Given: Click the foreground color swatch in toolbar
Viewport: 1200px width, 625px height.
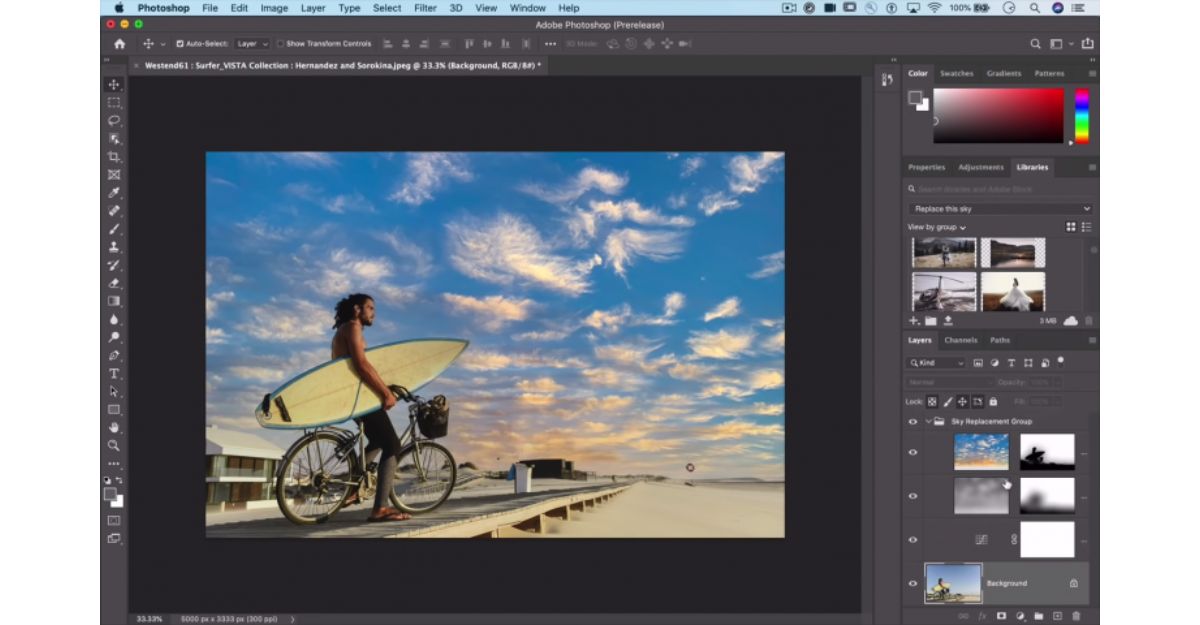Looking at the screenshot, I should (110, 493).
